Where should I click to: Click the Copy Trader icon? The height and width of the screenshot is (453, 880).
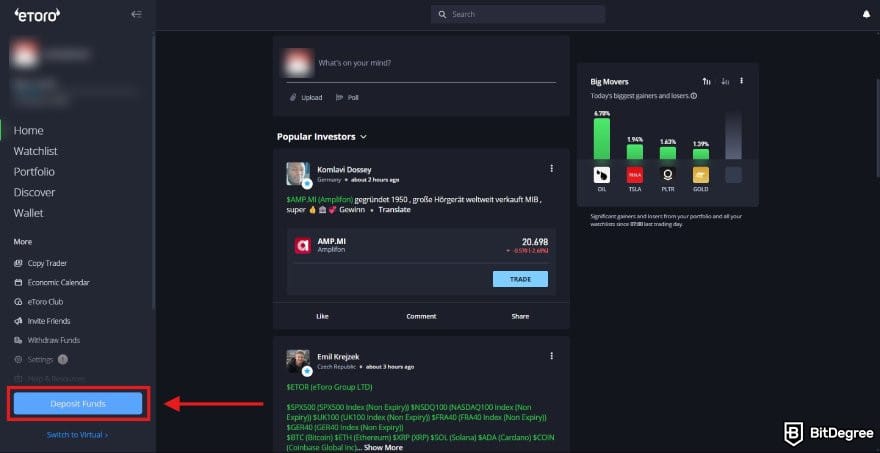pos(19,263)
